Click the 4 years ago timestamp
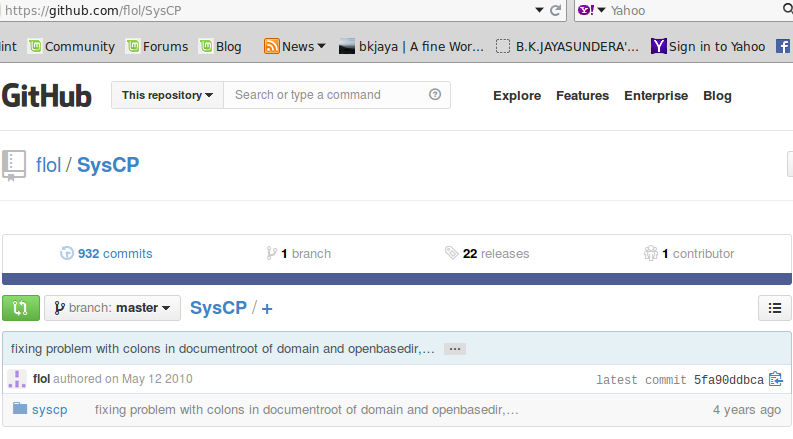Screen dimensions: 793x439 [747, 410]
